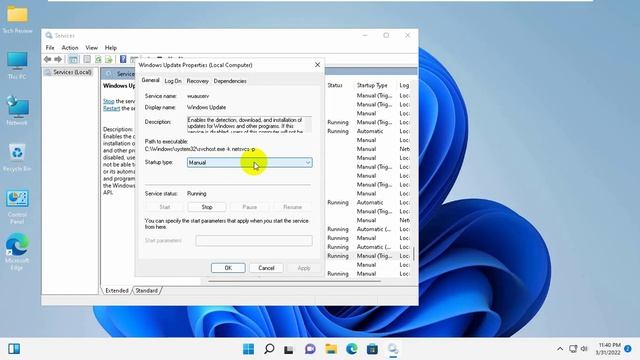The height and width of the screenshot is (360, 640).
Task: Sort by the Status column header
Action: (335, 85)
